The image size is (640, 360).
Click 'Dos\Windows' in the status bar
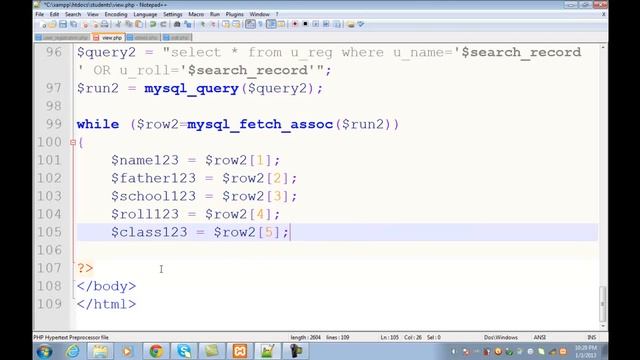pyautogui.click(x=501, y=338)
